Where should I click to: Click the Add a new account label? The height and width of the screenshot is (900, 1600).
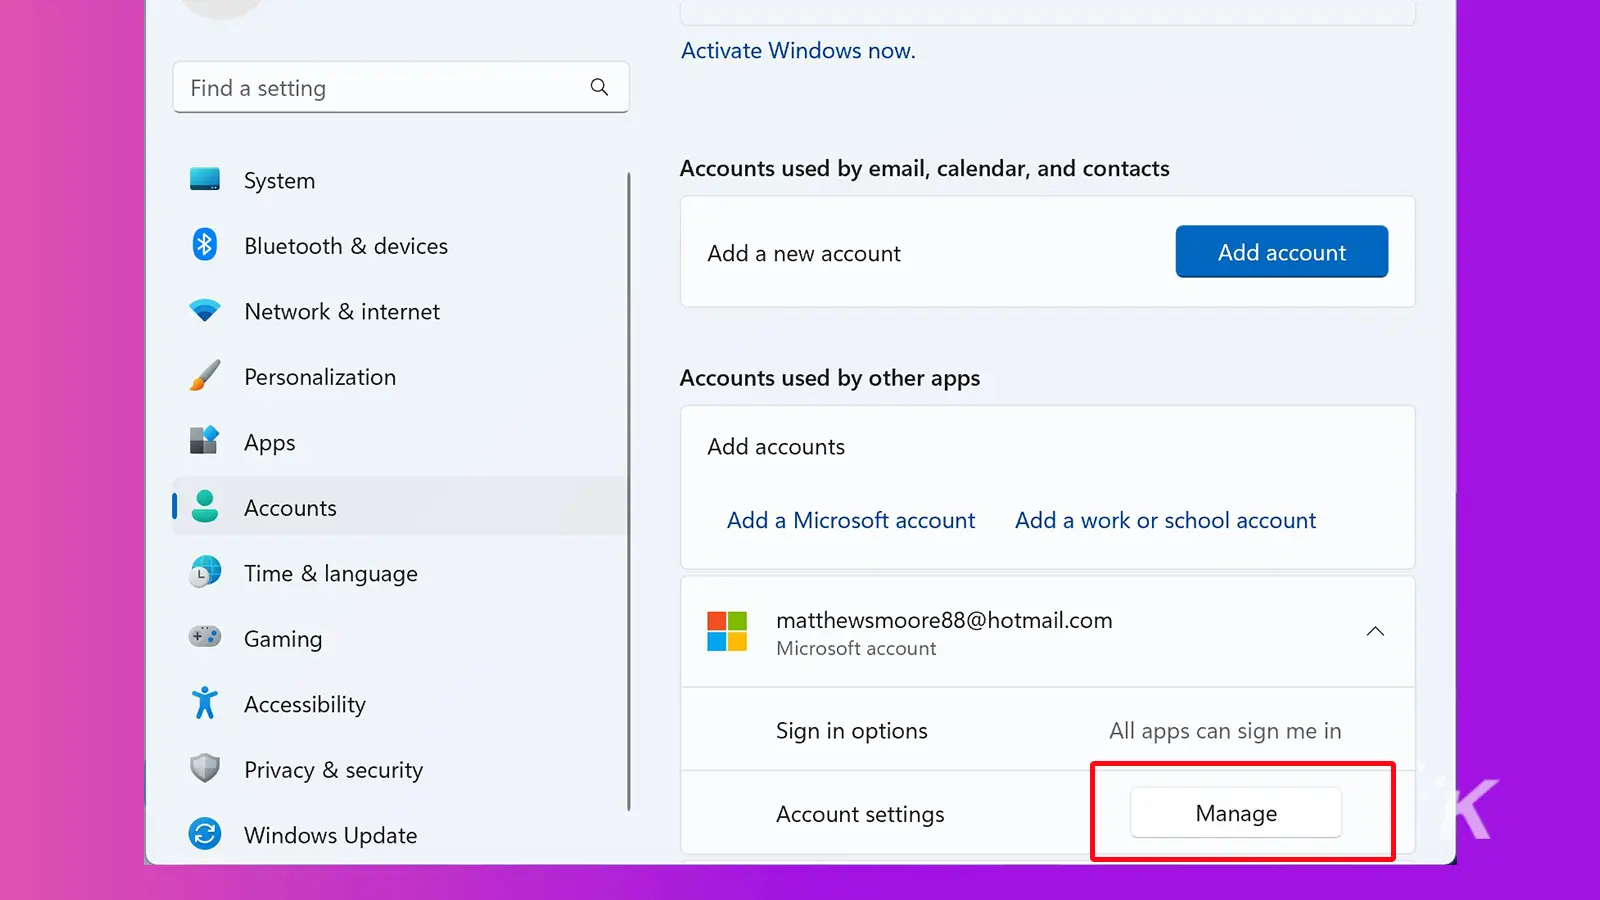pos(804,253)
